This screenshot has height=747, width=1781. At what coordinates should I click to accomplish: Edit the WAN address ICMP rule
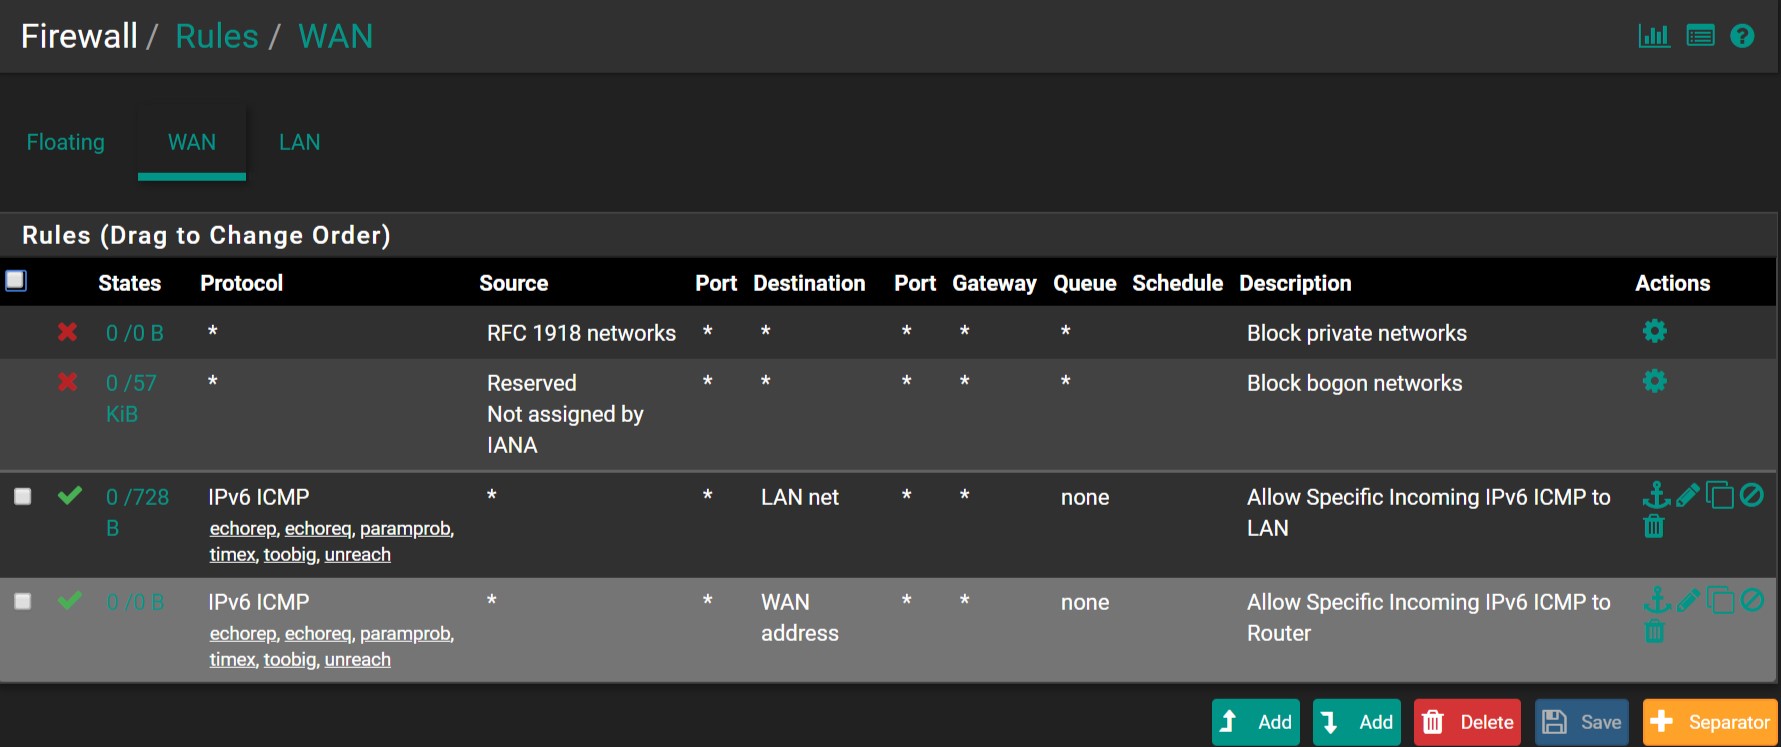coord(1688,600)
